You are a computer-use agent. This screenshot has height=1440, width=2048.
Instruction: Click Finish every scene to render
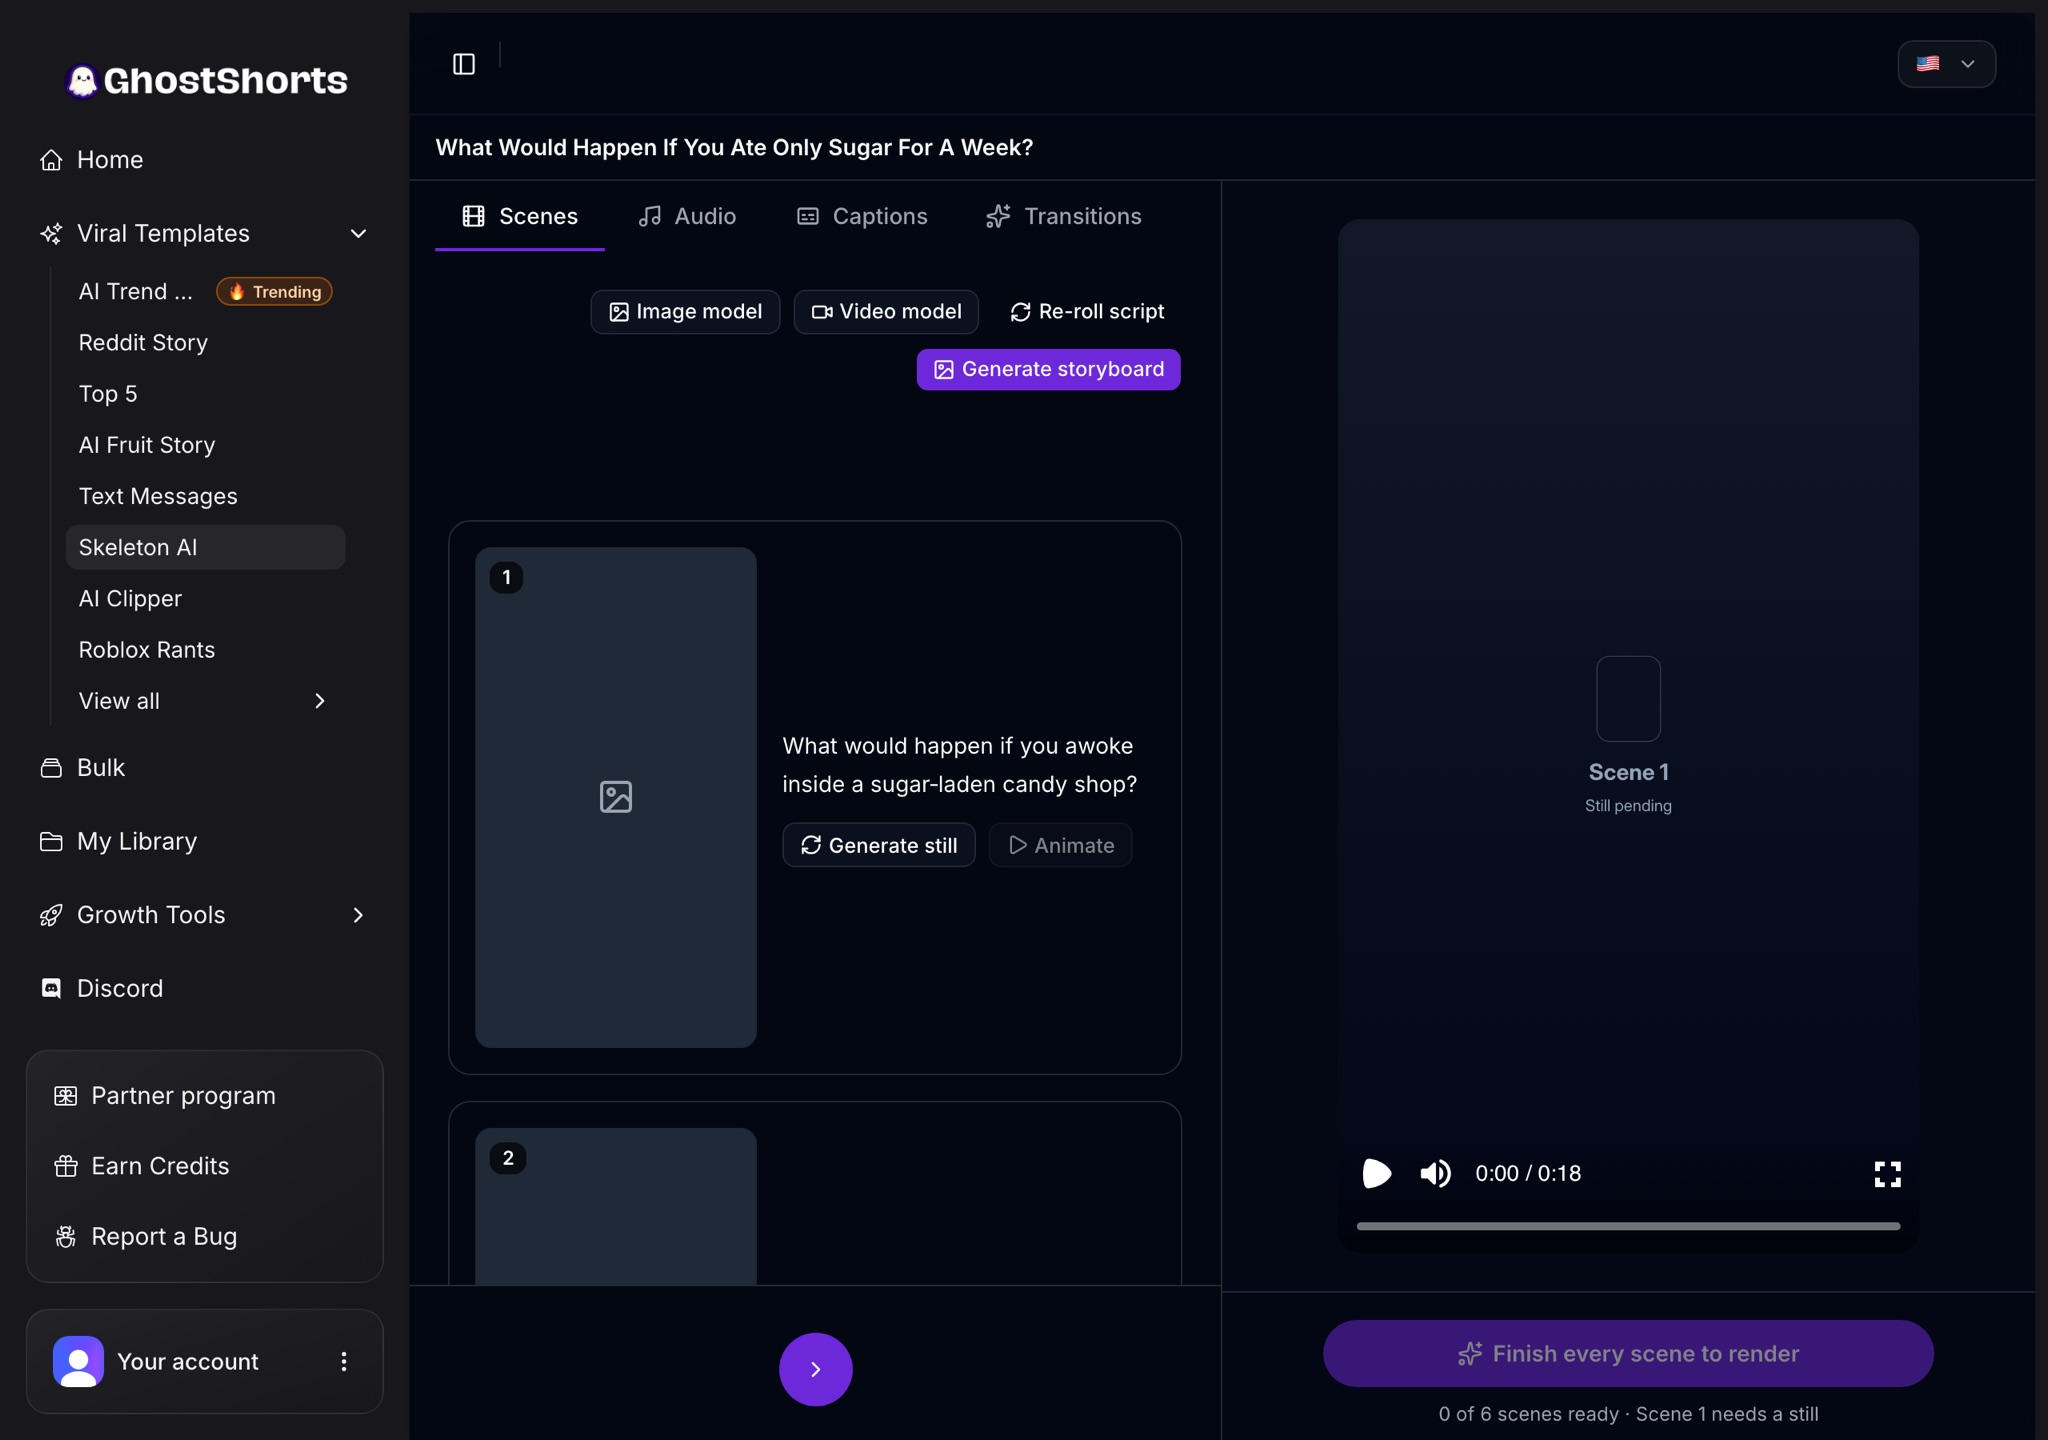pos(1628,1353)
